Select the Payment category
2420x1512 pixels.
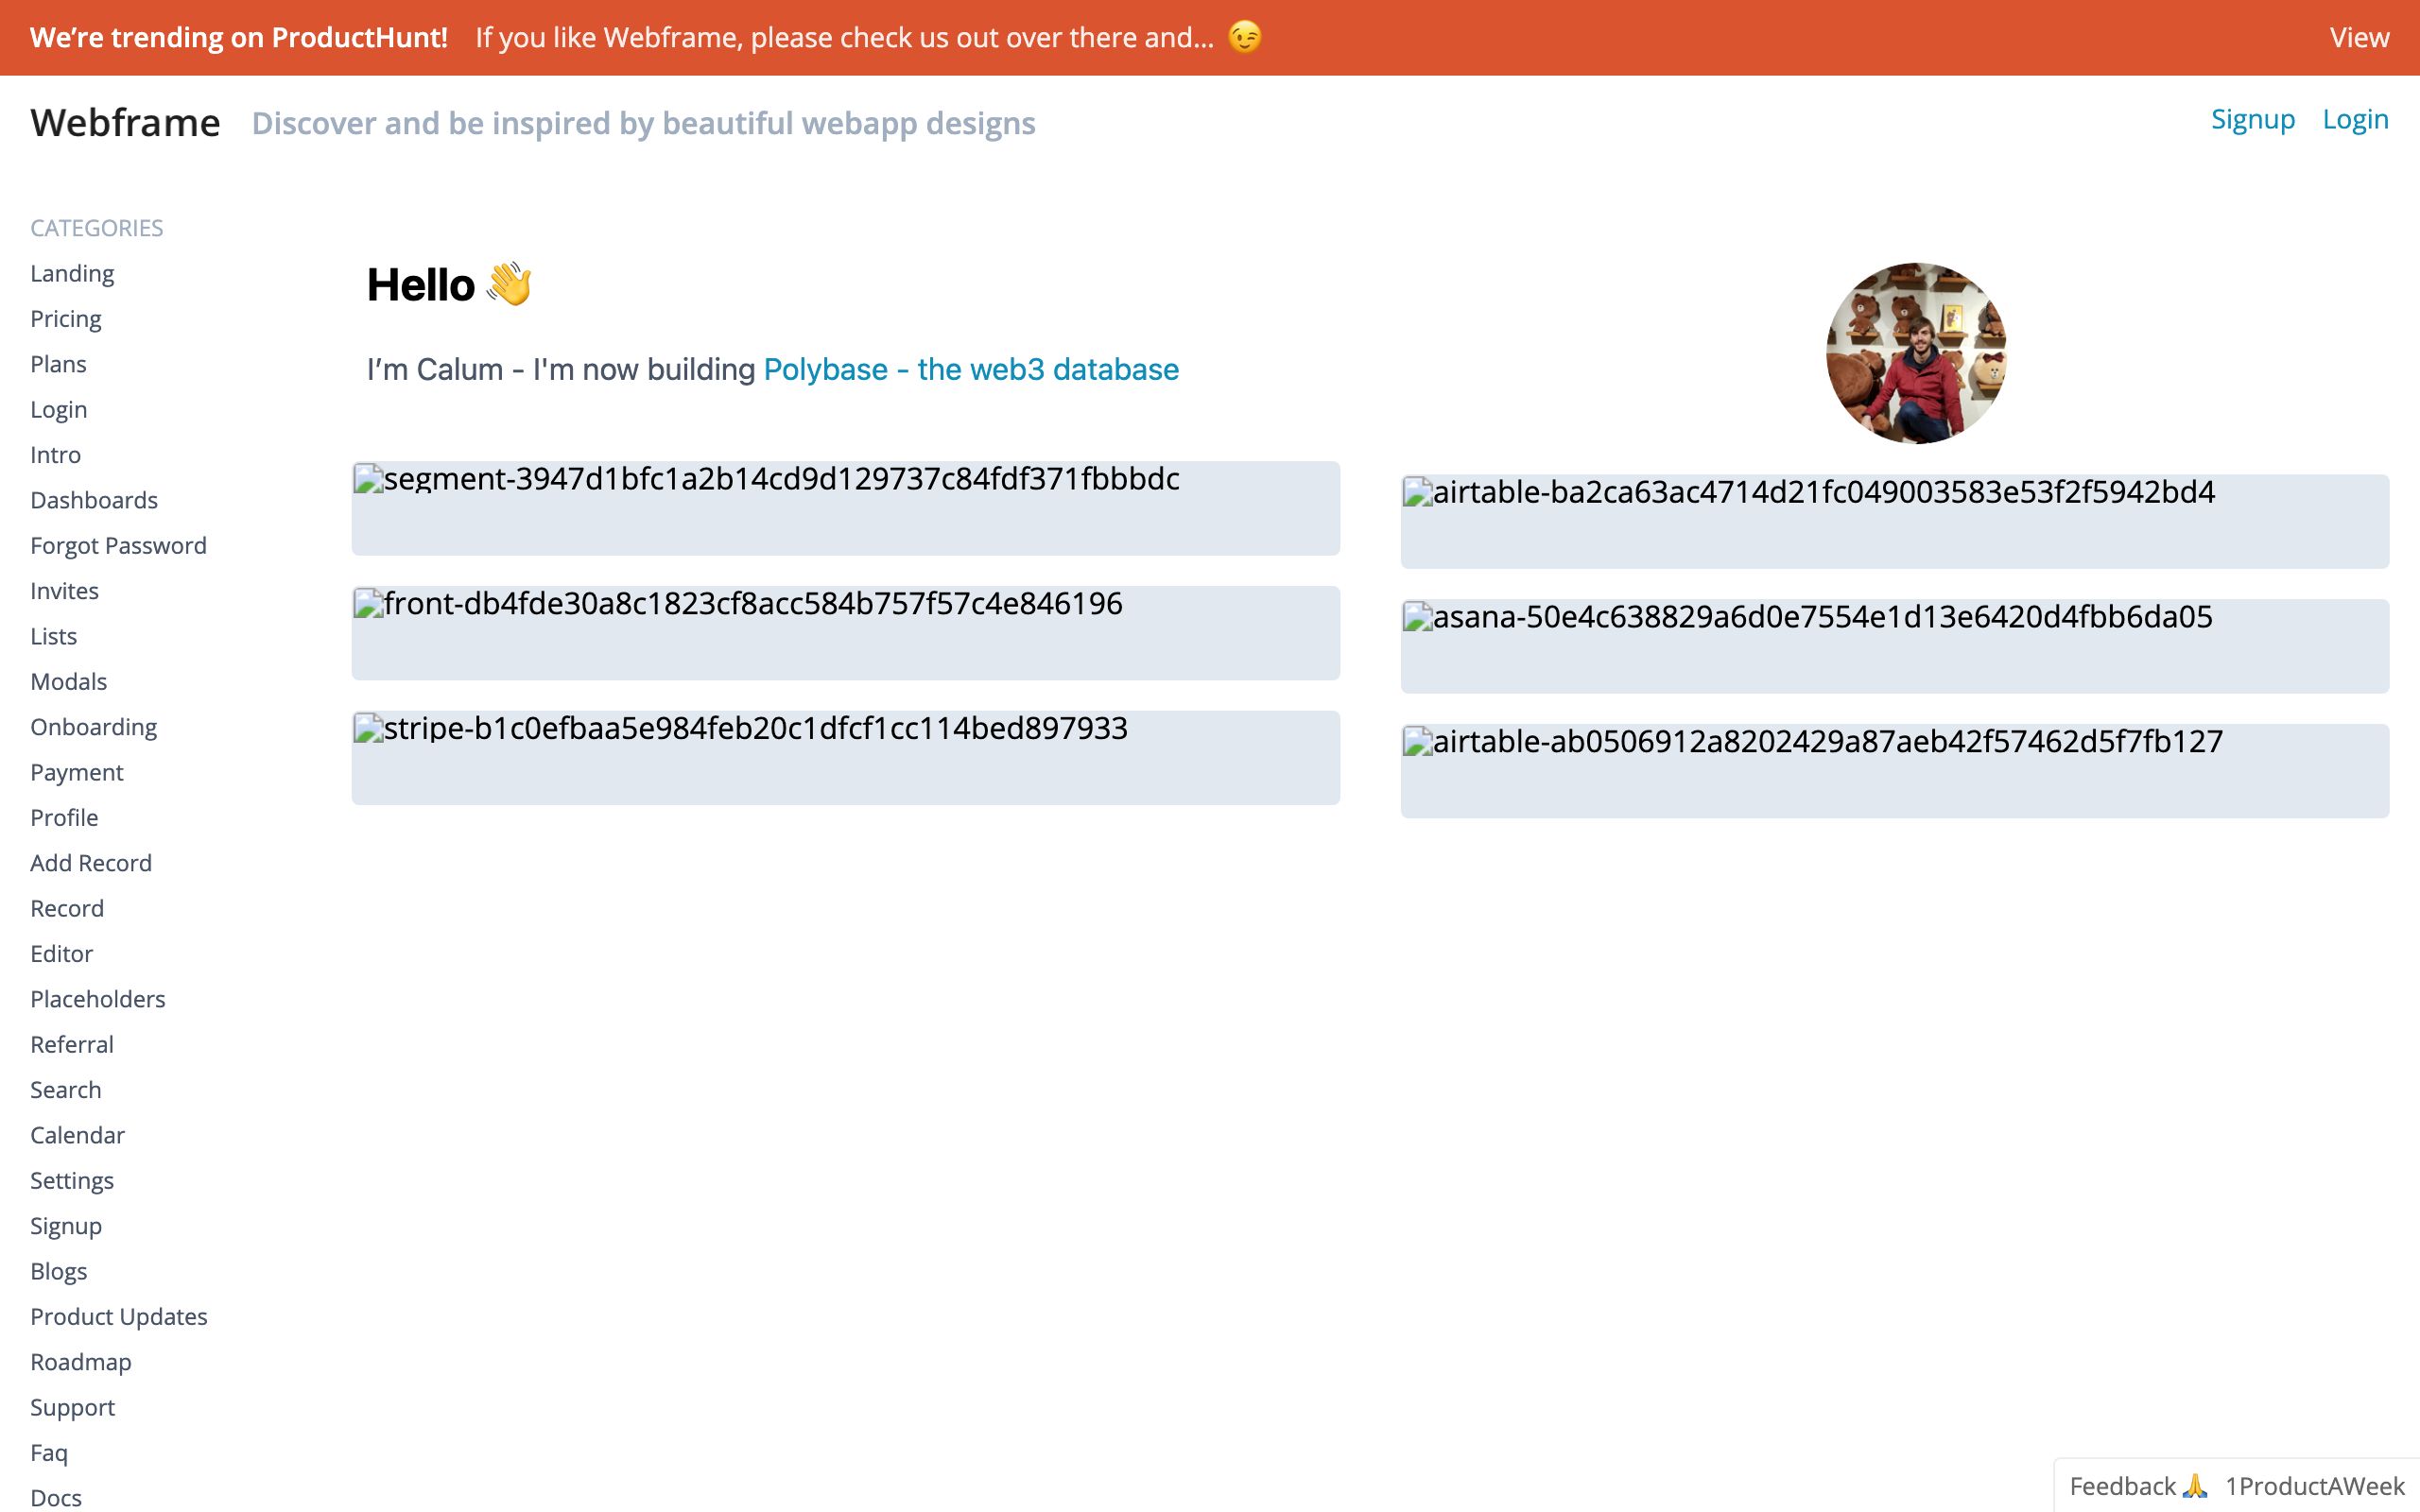pyautogui.click(x=77, y=772)
